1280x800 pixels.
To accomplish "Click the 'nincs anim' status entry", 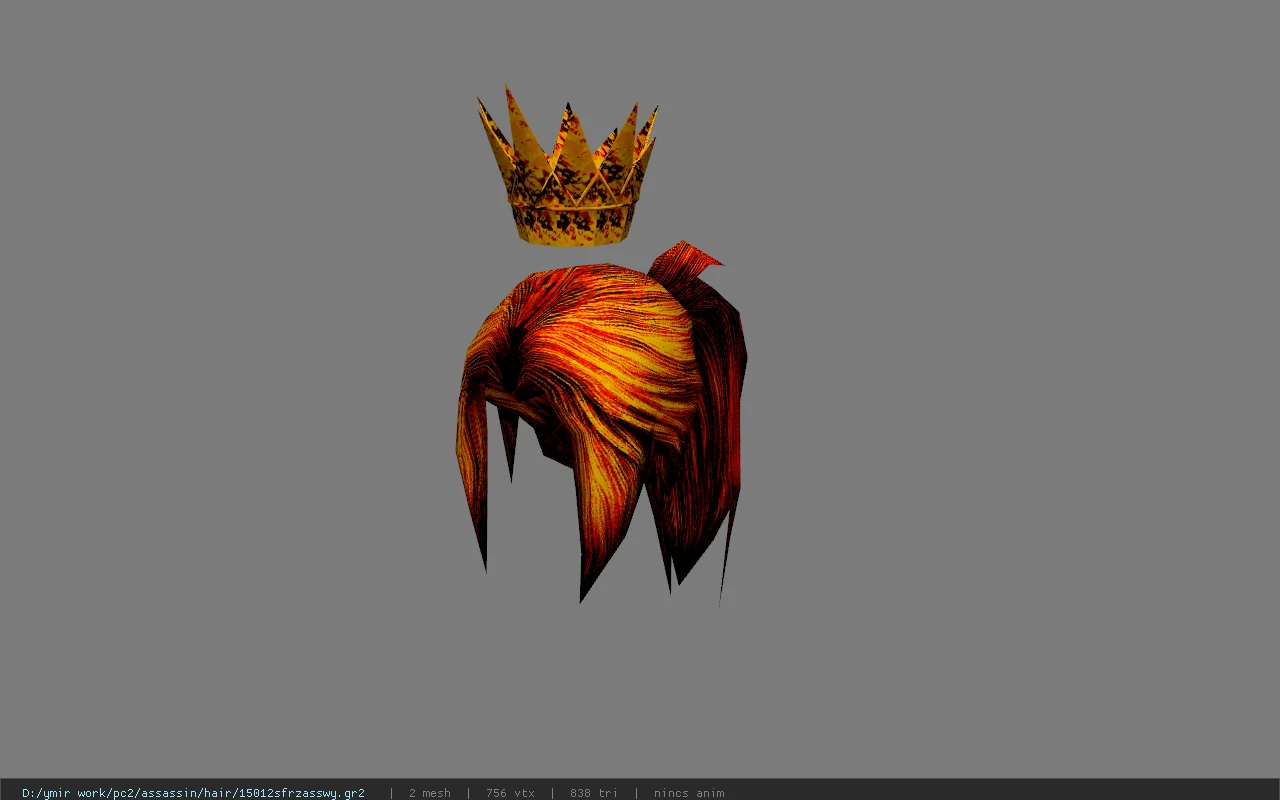I will (689, 793).
